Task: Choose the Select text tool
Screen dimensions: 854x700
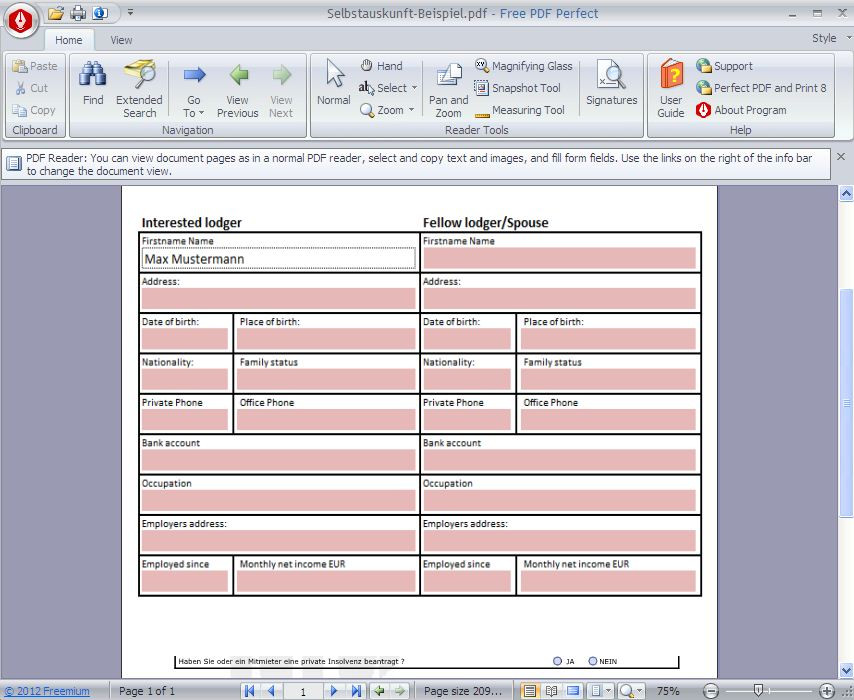Action: [383, 88]
